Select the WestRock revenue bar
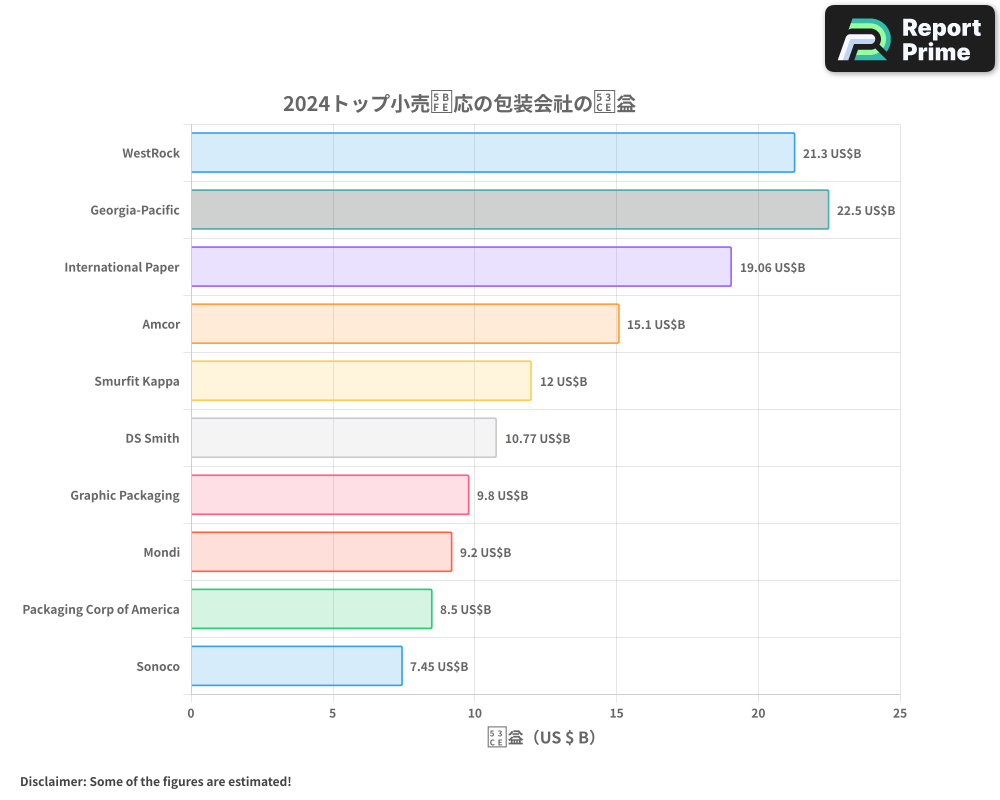This screenshot has height=800, width=1000. point(490,153)
